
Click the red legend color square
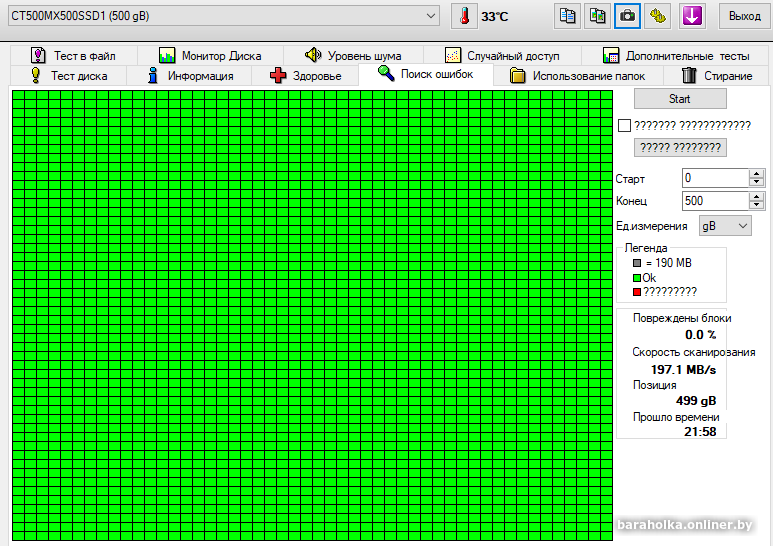click(636, 292)
